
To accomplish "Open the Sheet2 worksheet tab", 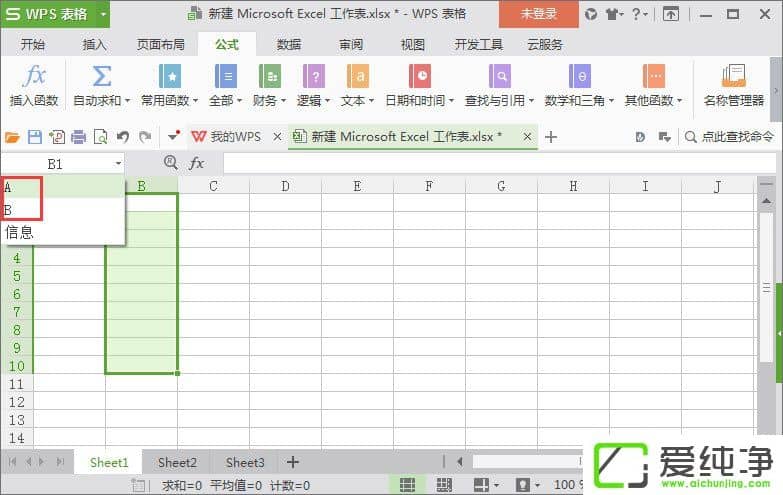I will (x=177, y=462).
